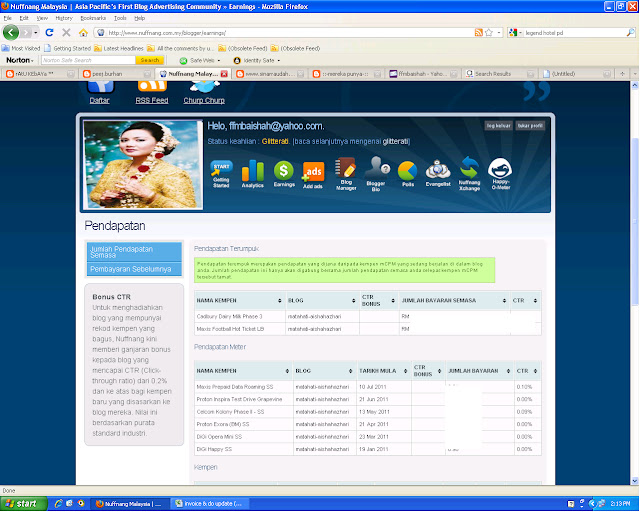The width and height of the screenshot is (640, 512).
Task: Open the Evangelist icon
Action: coord(438,173)
